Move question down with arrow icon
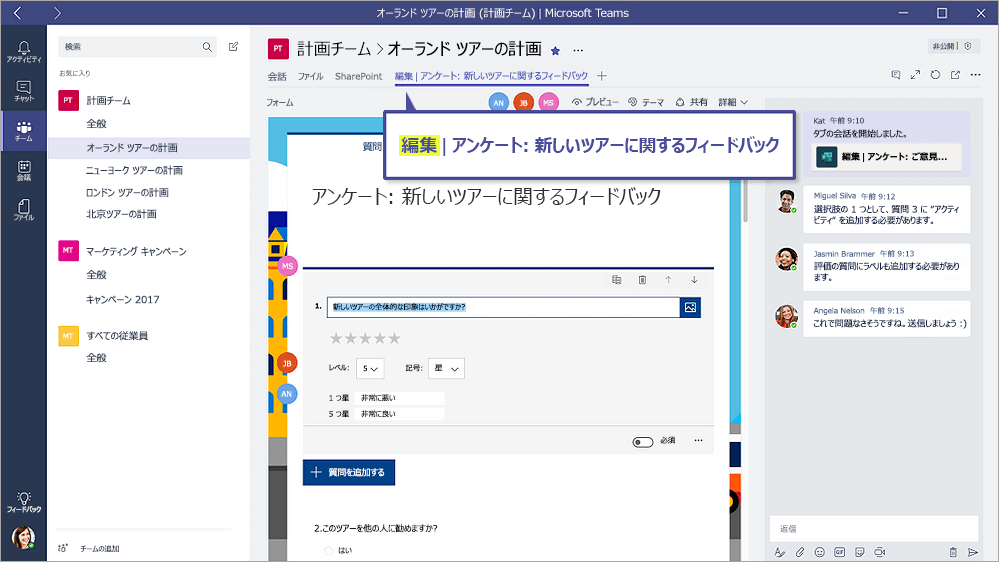999x562 pixels. tap(694, 280)
